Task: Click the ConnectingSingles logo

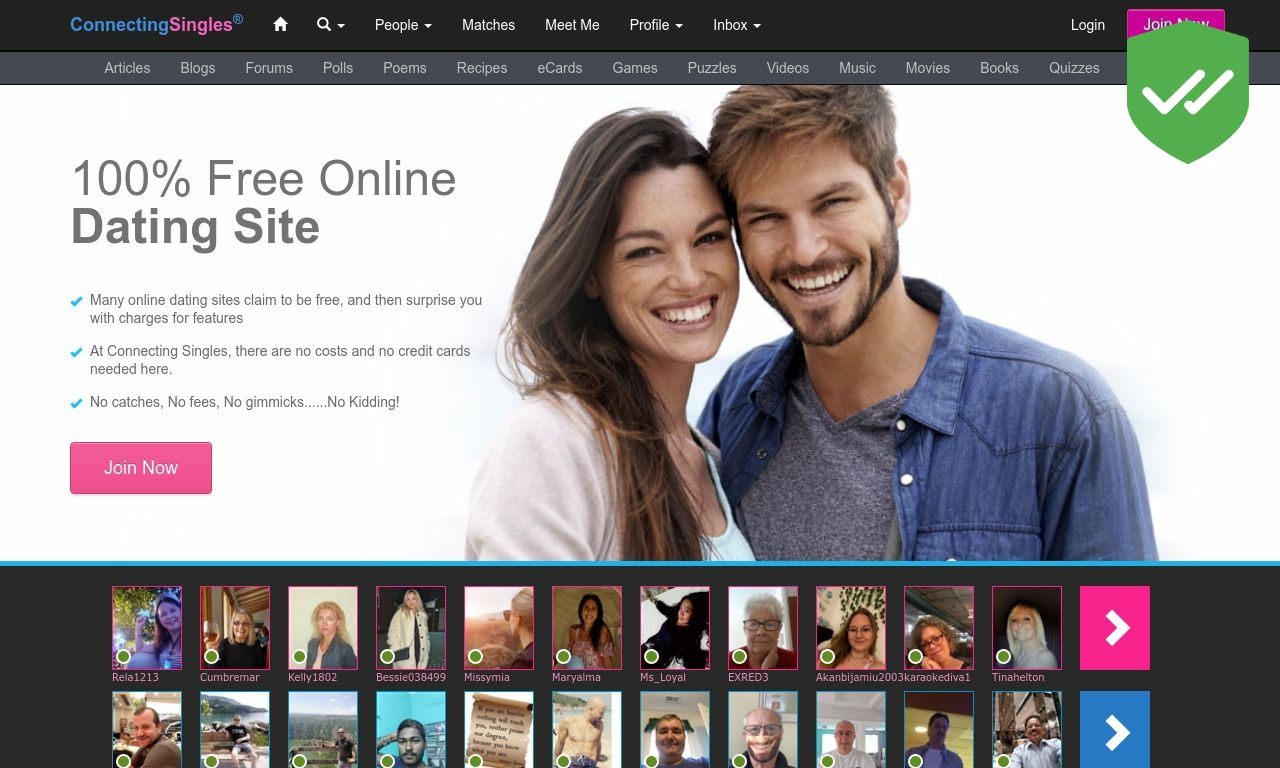Action: click(156, 24)
